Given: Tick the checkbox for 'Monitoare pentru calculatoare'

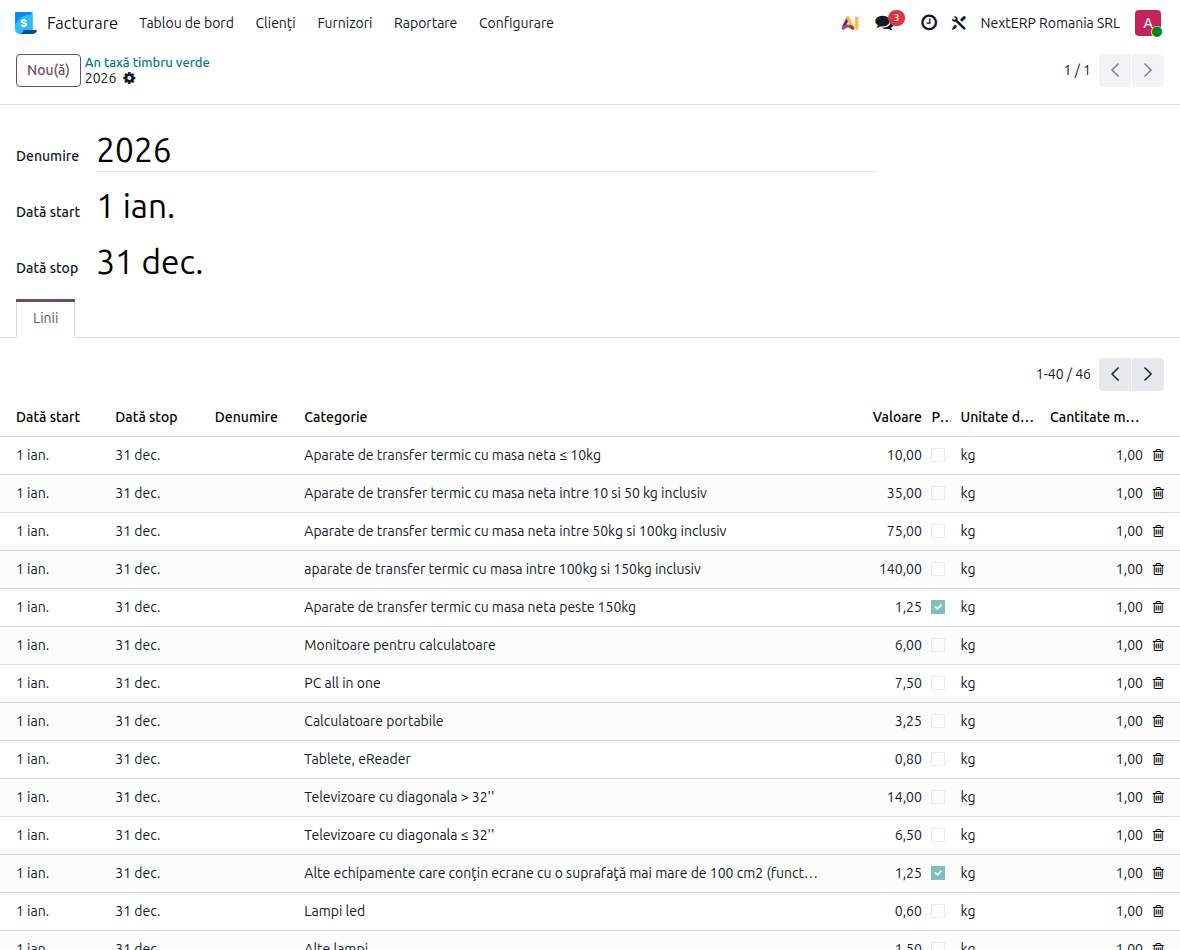Looking at the screenshot, I should point(938,645).
